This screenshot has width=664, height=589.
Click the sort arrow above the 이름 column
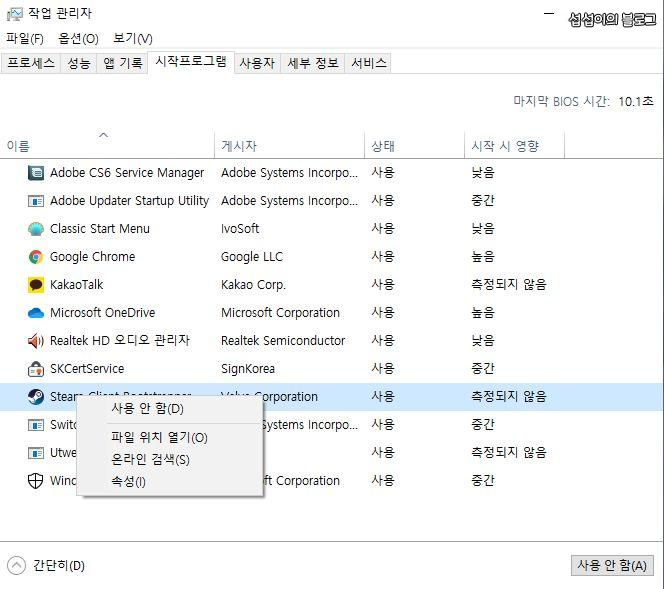click(x=103, y=135)
